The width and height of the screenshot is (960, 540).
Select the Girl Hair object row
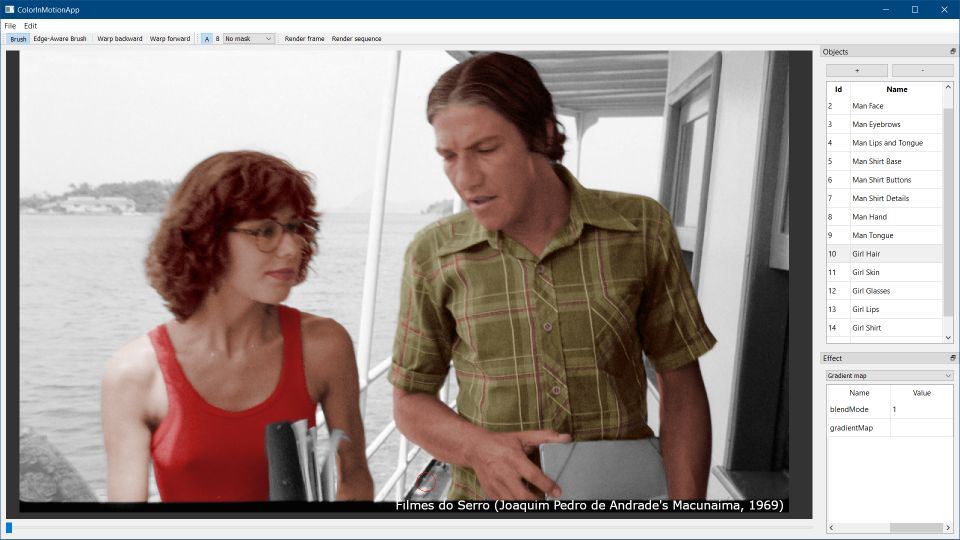coord(885,253)
